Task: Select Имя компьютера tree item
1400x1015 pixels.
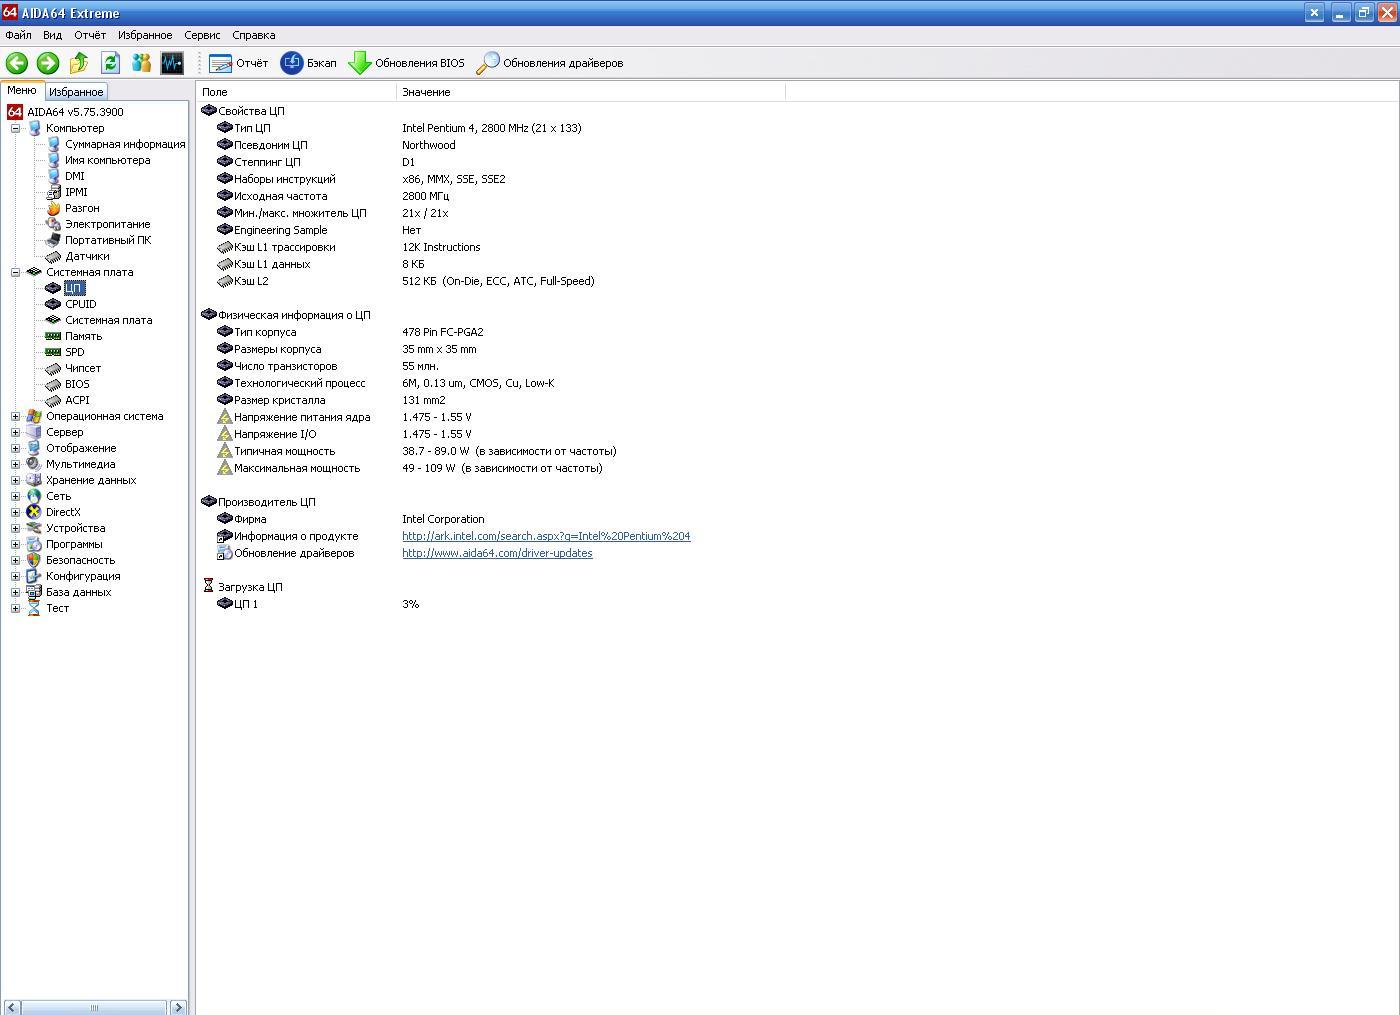Action: pos(108,160)
